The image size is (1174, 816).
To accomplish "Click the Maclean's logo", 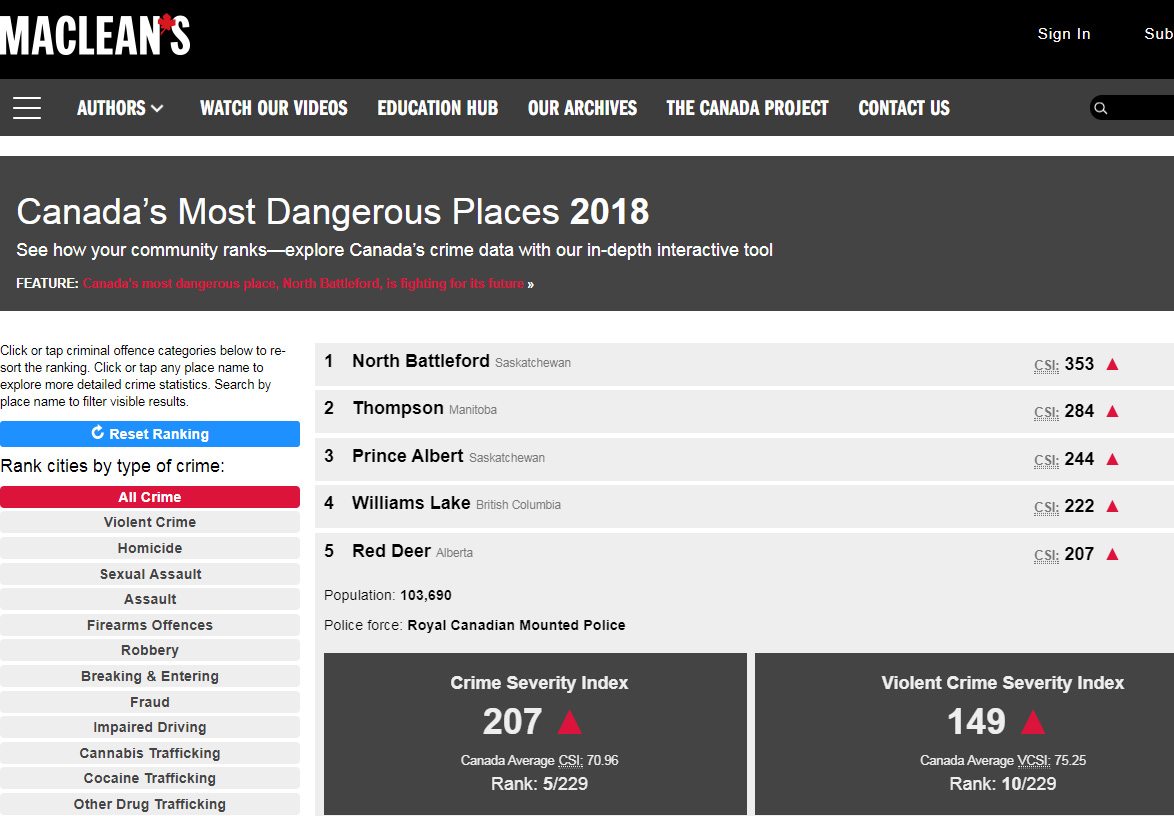I will tap(95, 35).
